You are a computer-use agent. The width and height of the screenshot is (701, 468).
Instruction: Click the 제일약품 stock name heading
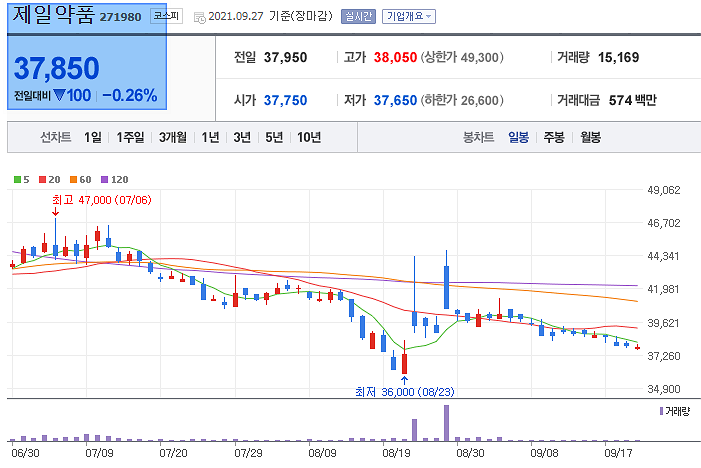click(54, 14)
